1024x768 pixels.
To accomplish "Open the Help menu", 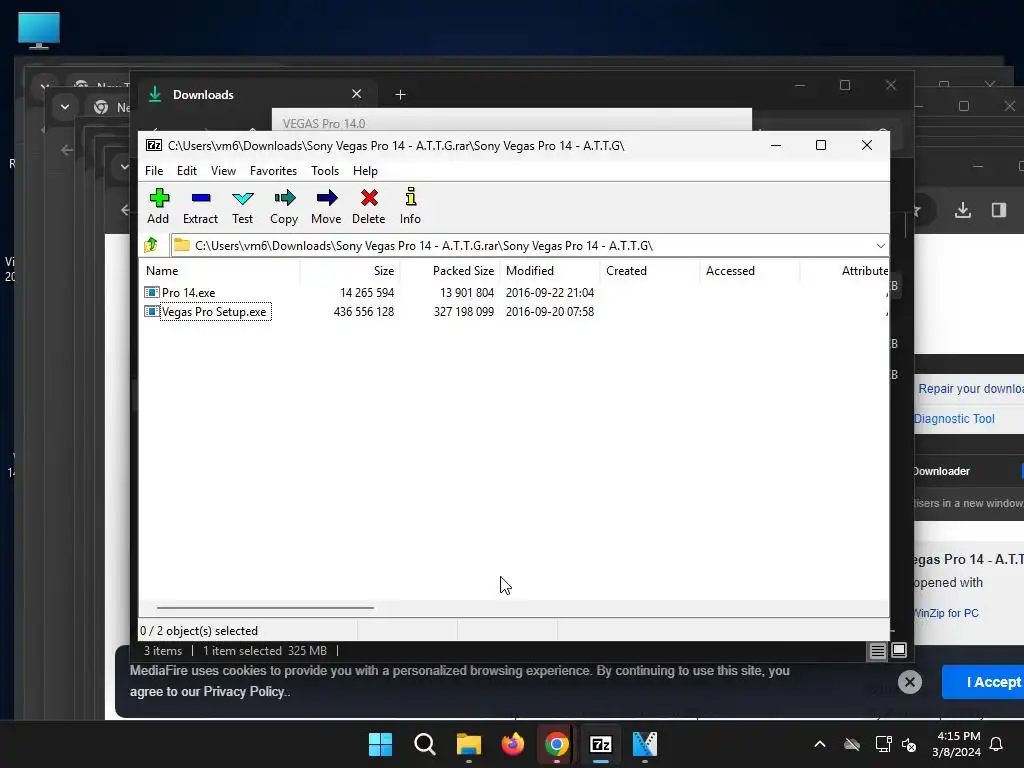I will click(x=365, y=170).
